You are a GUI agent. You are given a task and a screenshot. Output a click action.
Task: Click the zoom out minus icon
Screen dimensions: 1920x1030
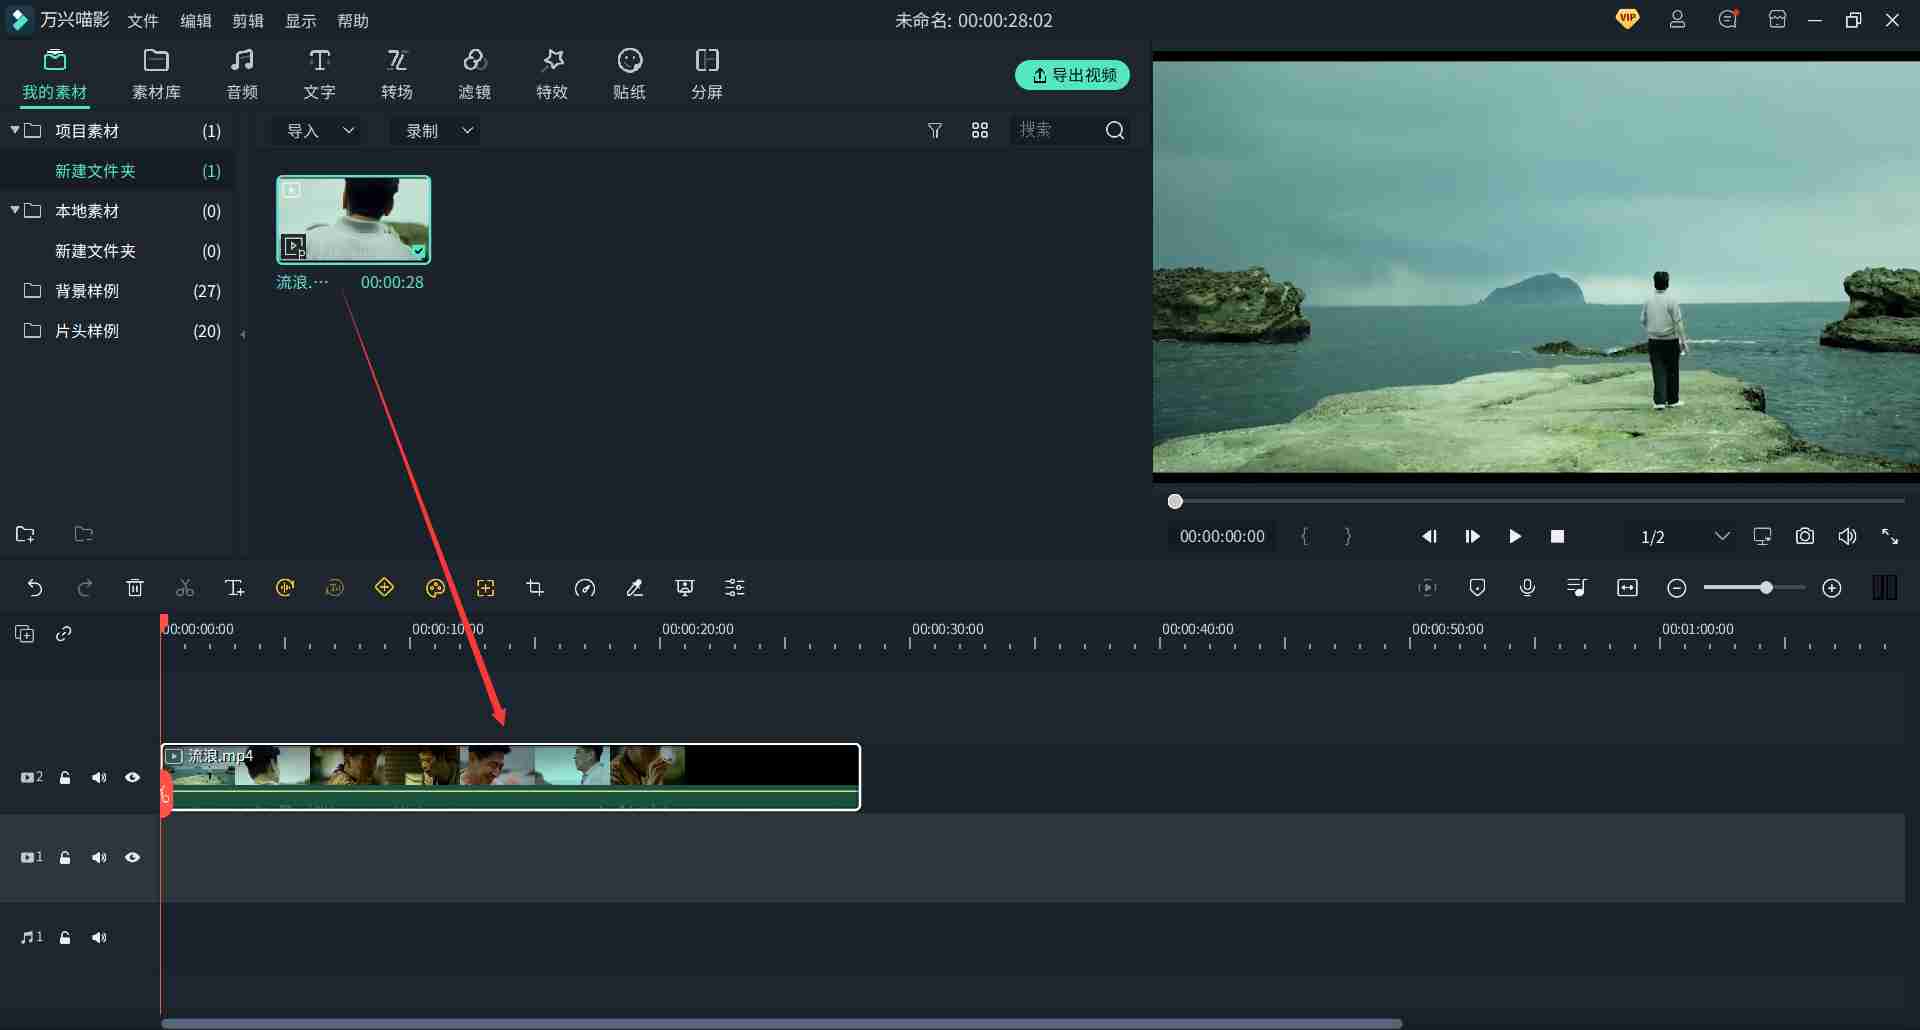point(1677,588)
